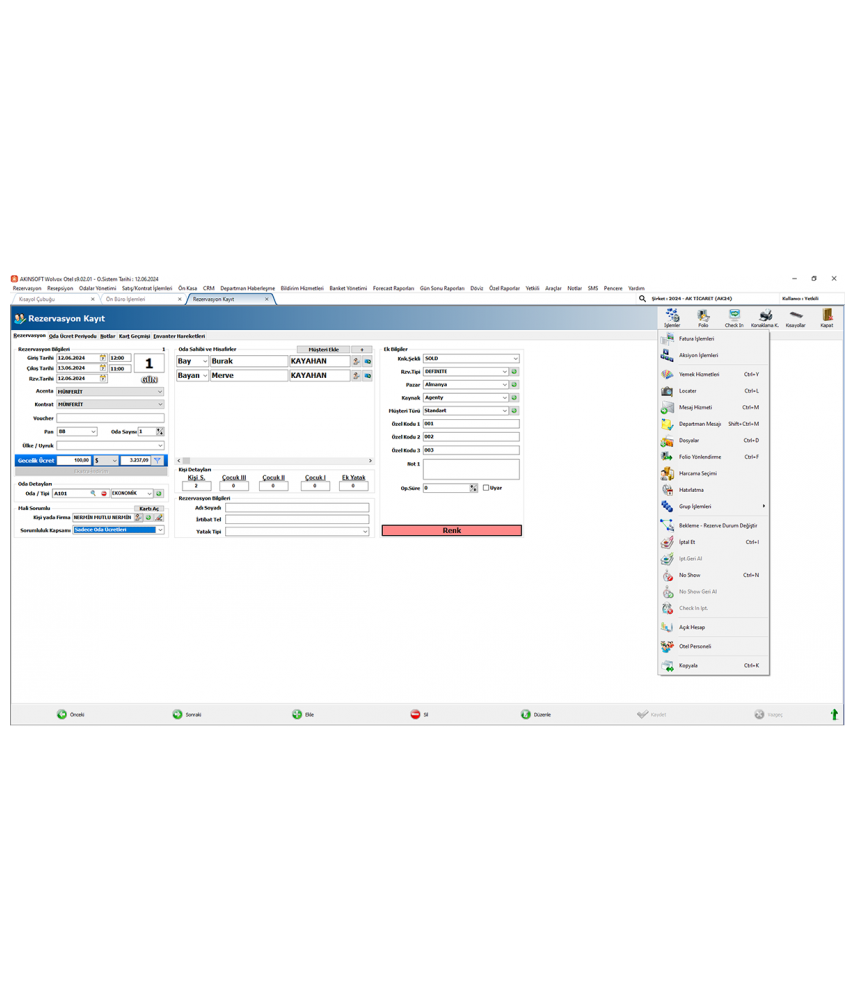Open Konaklama K. printer icon
This screenshot has height=1000, width=855.
coord(765,317)
